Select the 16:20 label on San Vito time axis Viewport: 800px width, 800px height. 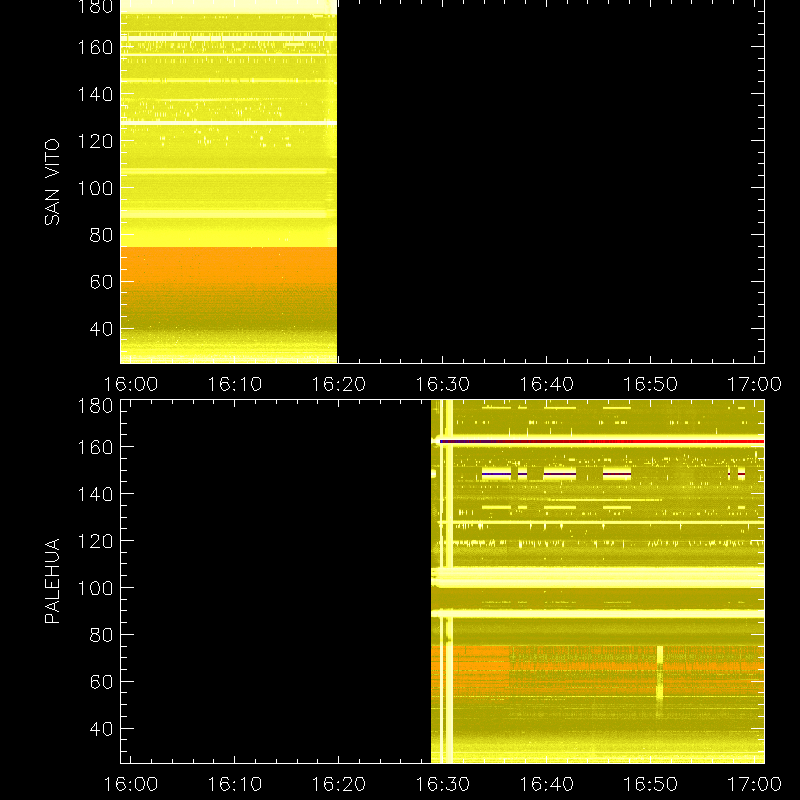click(339, 384)
